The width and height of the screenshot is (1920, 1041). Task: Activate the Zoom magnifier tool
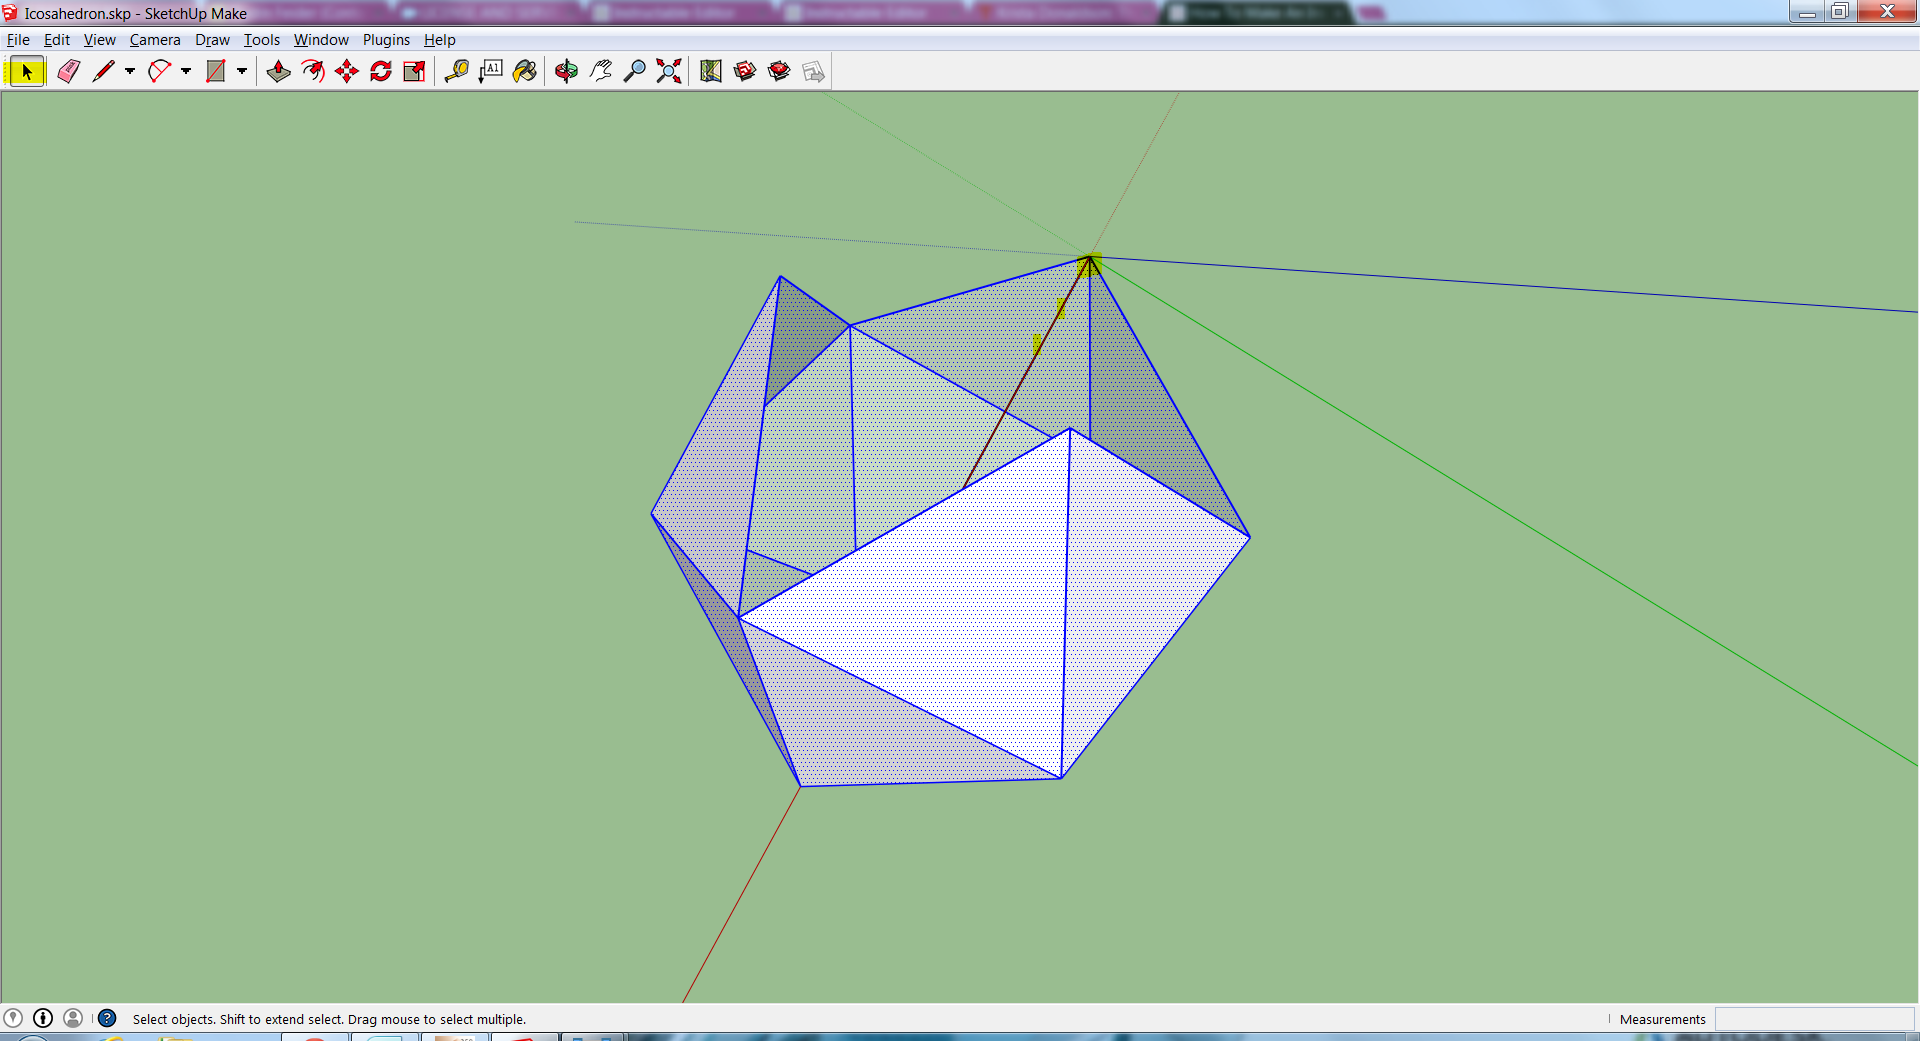point(635,72)
